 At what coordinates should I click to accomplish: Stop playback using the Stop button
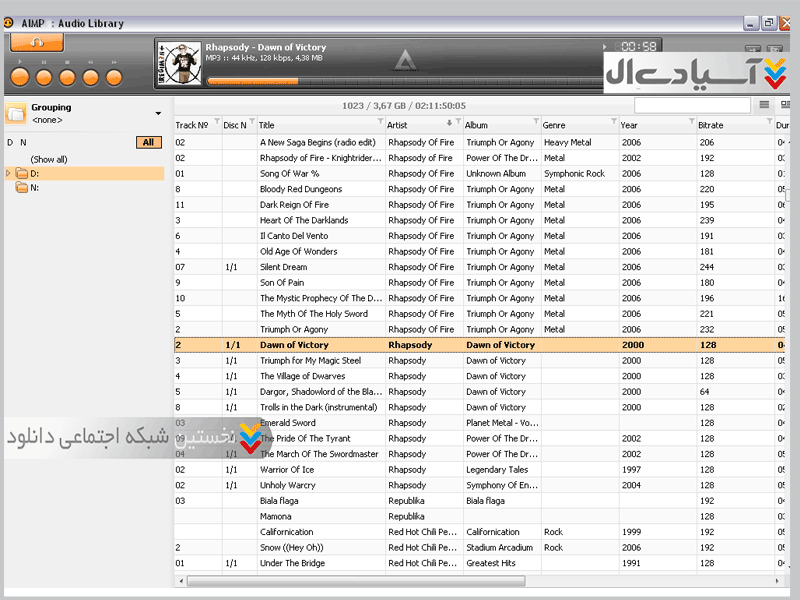[x=67, y=77]
